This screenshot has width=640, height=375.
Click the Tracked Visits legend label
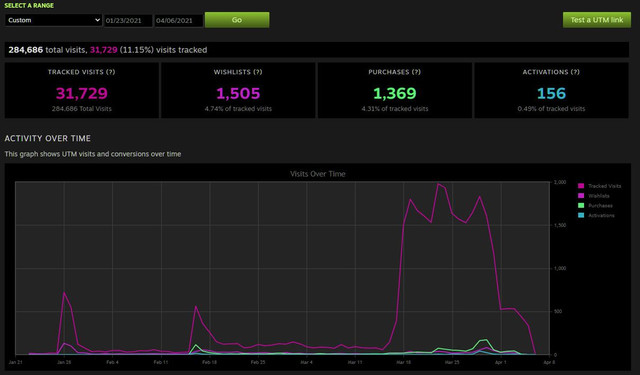[604, 186]
